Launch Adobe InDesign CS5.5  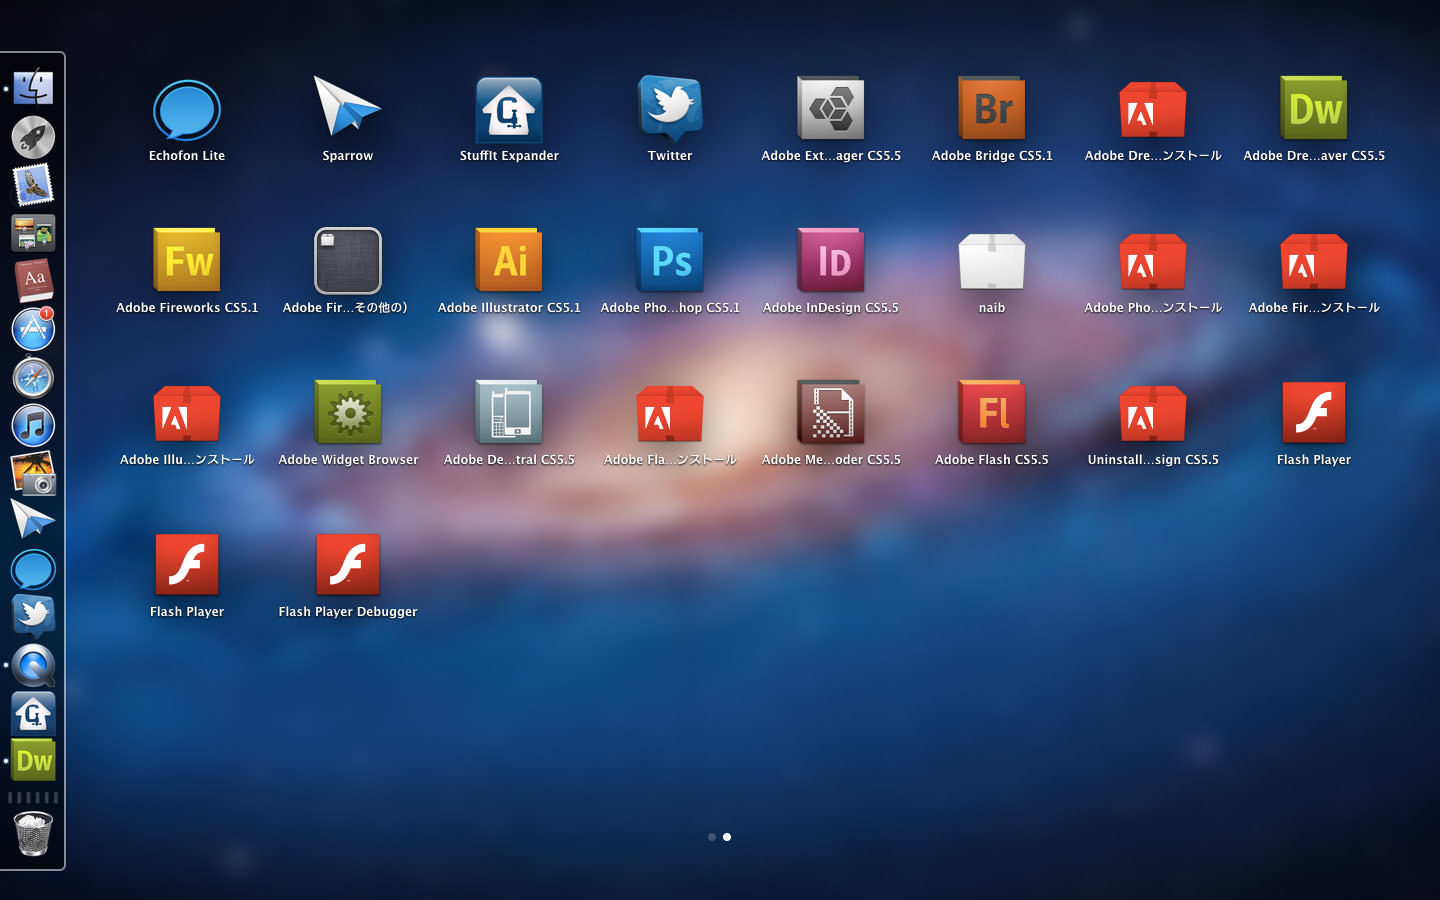pos(831,260)
